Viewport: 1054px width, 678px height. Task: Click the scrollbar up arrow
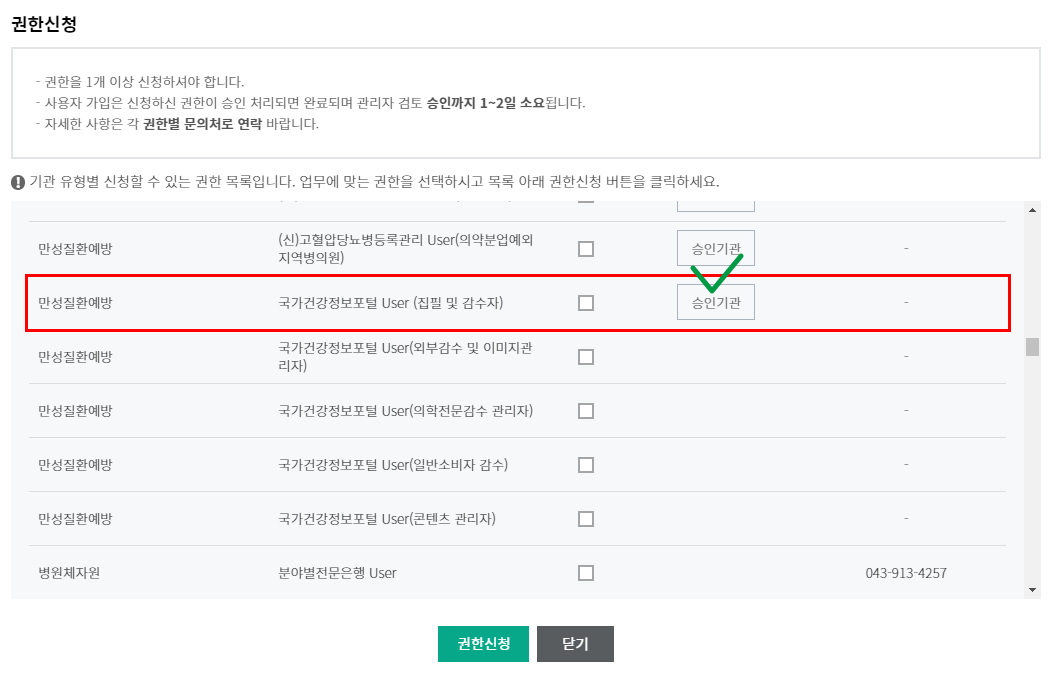tap(1032, 210)
